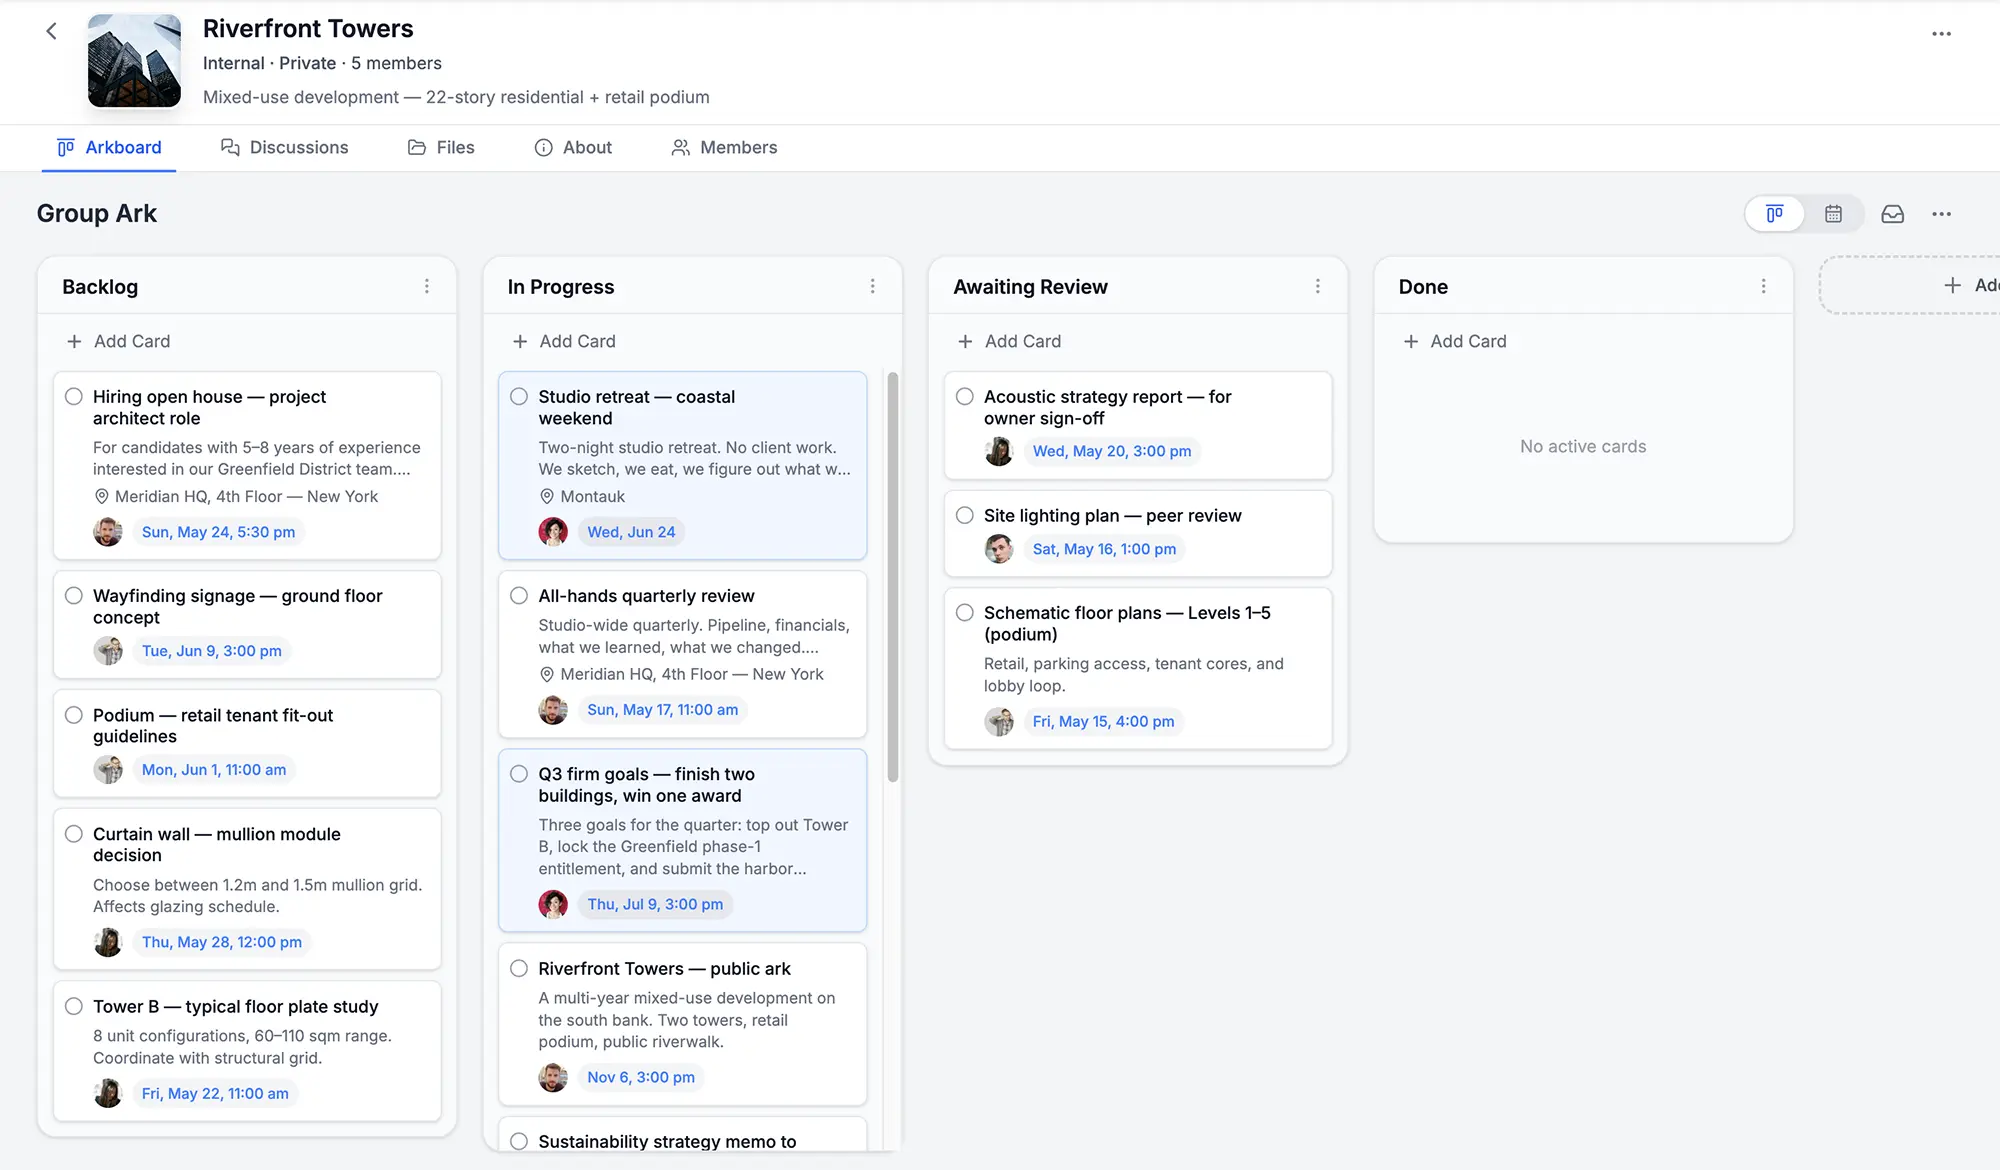Check off the Acoustic strategy report card
The width and height of the screenshot is (2000, 1170).
[965, 396]
